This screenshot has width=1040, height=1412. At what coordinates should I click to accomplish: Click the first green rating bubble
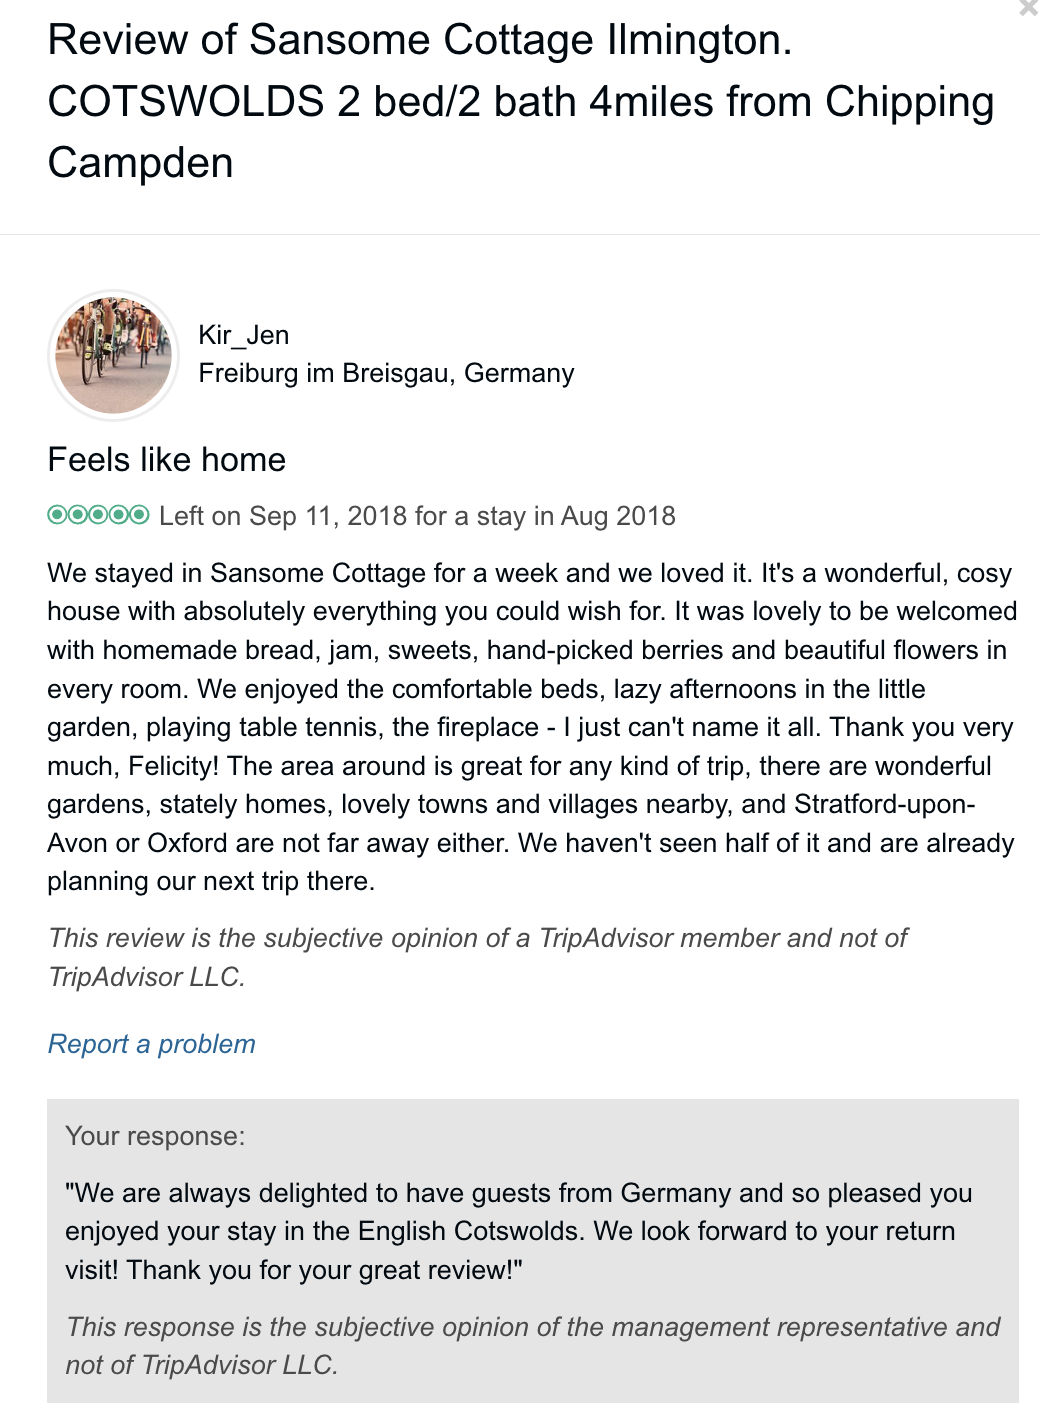[x=57, y=515]
